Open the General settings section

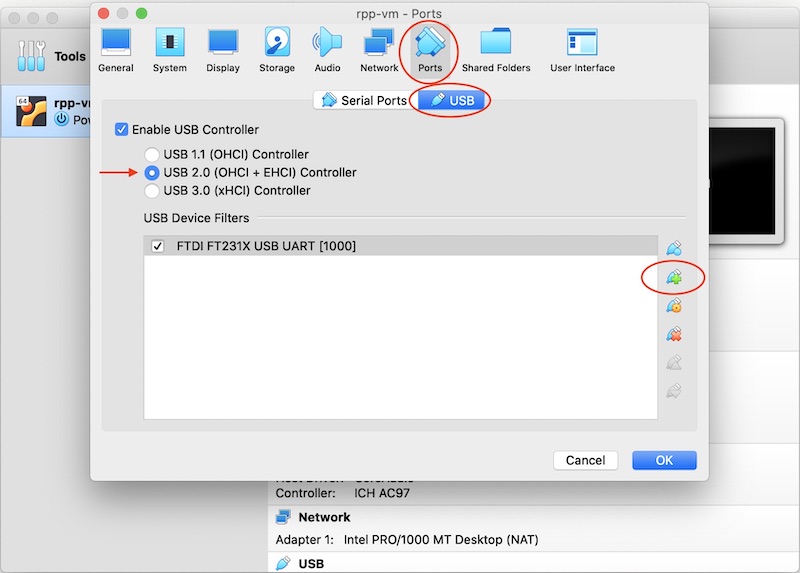click(x=116, y=50)
